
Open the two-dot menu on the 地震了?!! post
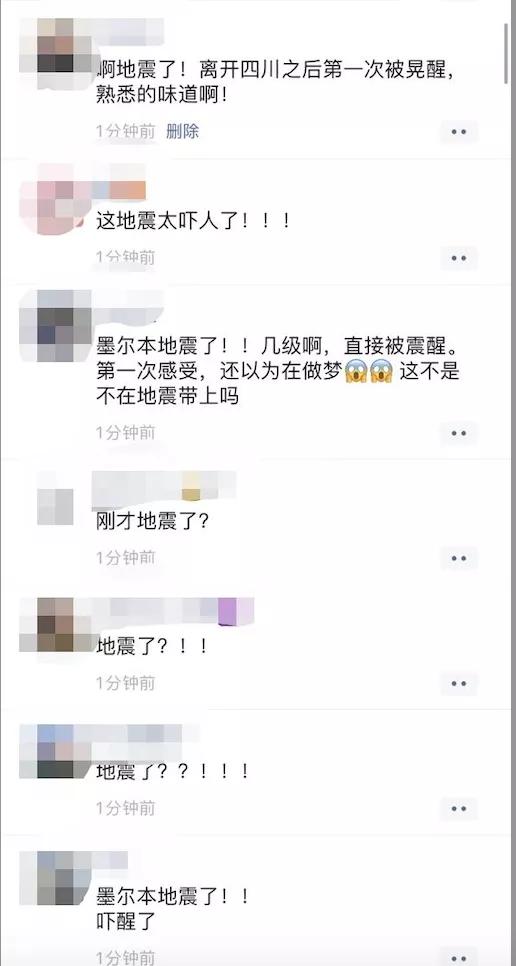pyautogui.click(x=459, y=684)
